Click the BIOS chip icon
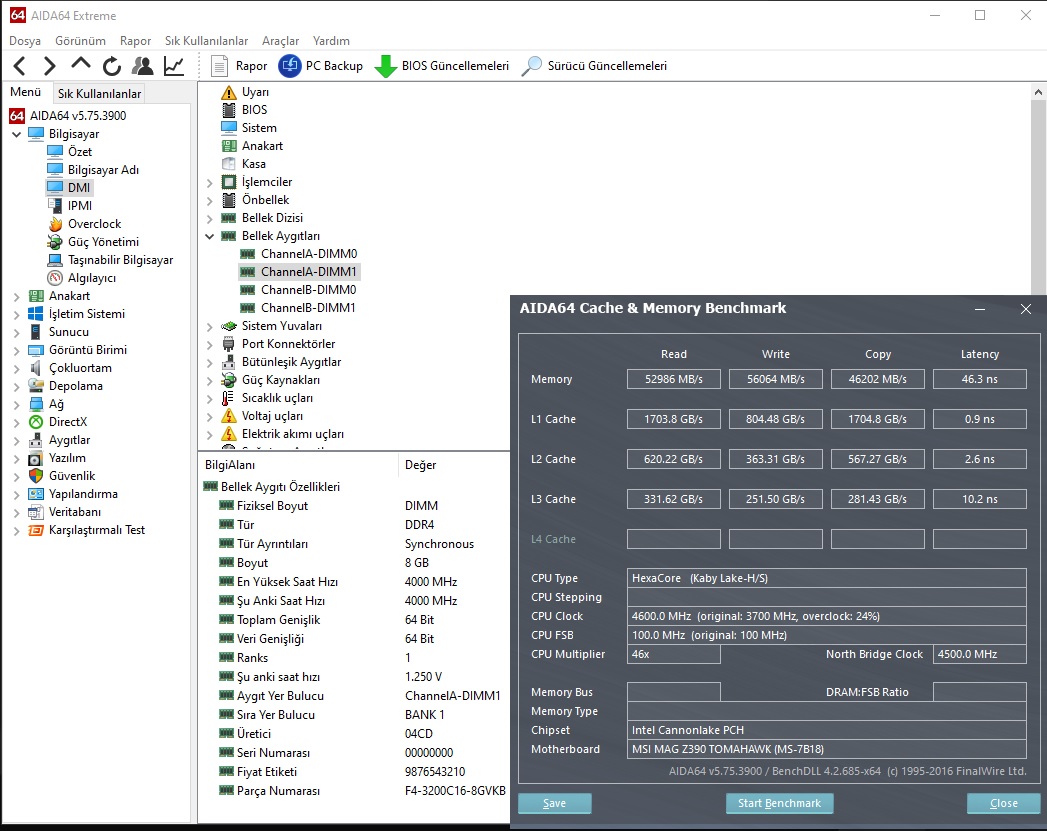This screenshot has width=1047, height=831. point(229,110)
